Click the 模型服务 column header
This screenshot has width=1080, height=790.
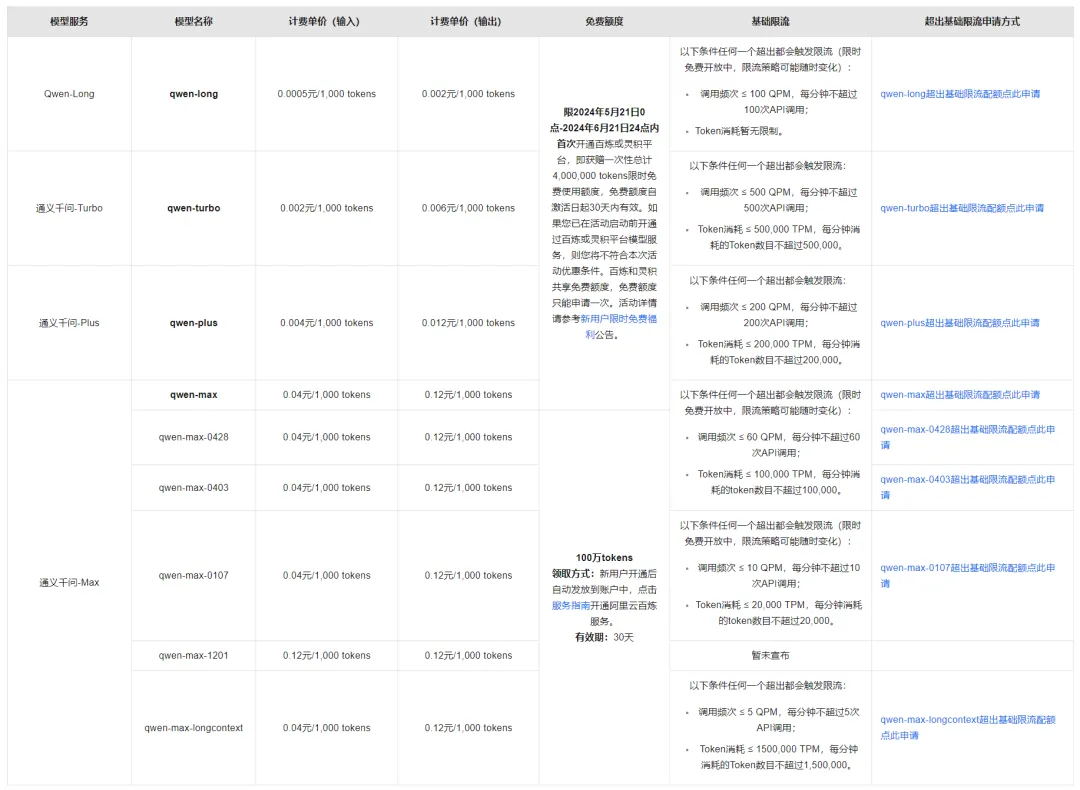coord(69,21)
